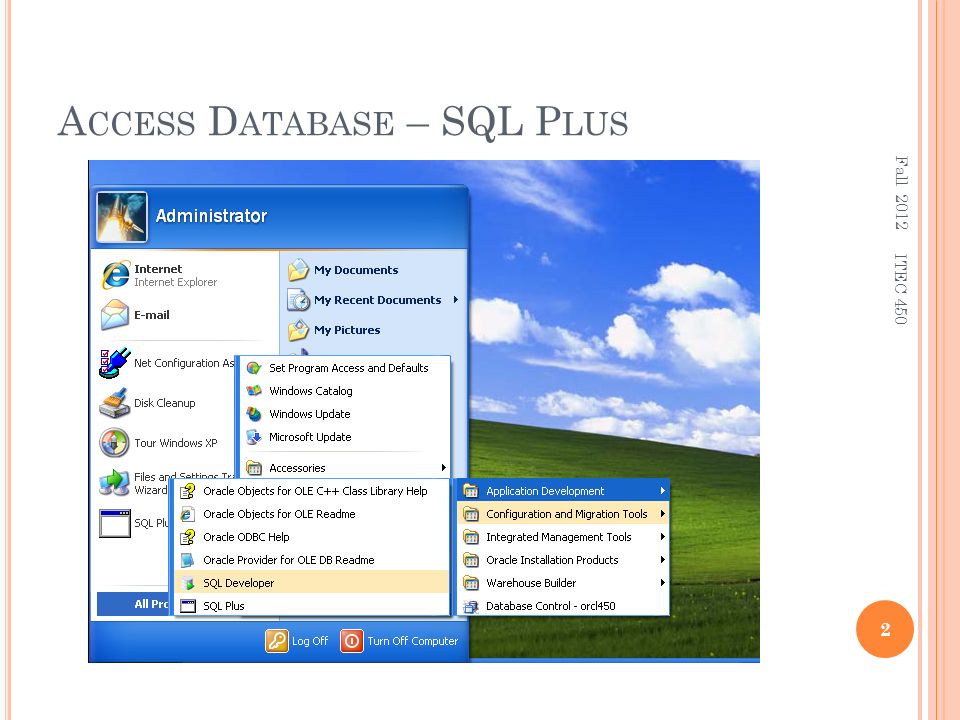Launch Net Configuration Assistant icon
This screenshot has height=720, width=960.
[x=114, y=363]
